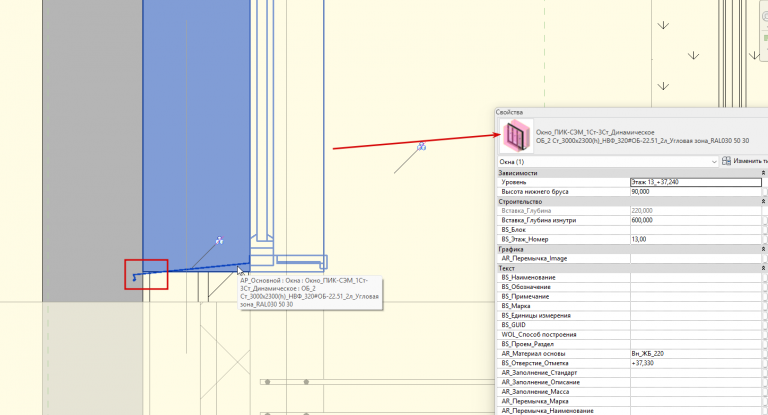Click the Вставка_Глубина изнутри value 600,000
This screenshot has width=768, height=415.
[x=696, y=220]
